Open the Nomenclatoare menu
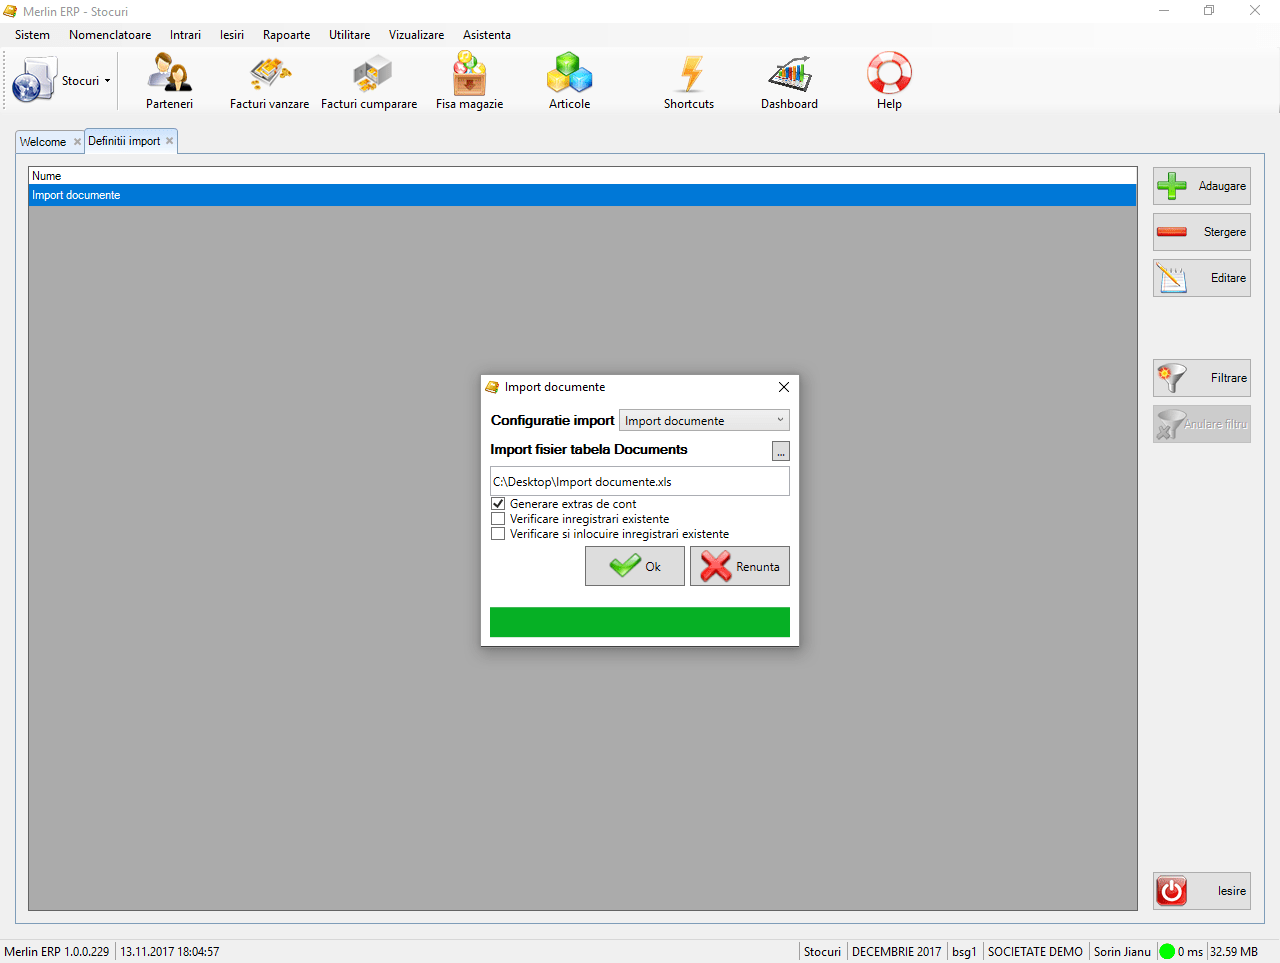 click(x=110, y=35)
